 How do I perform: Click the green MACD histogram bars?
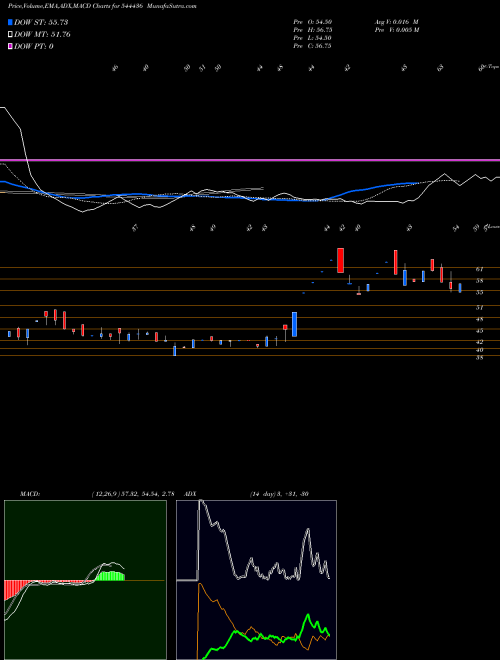click(x=110, y=576)
